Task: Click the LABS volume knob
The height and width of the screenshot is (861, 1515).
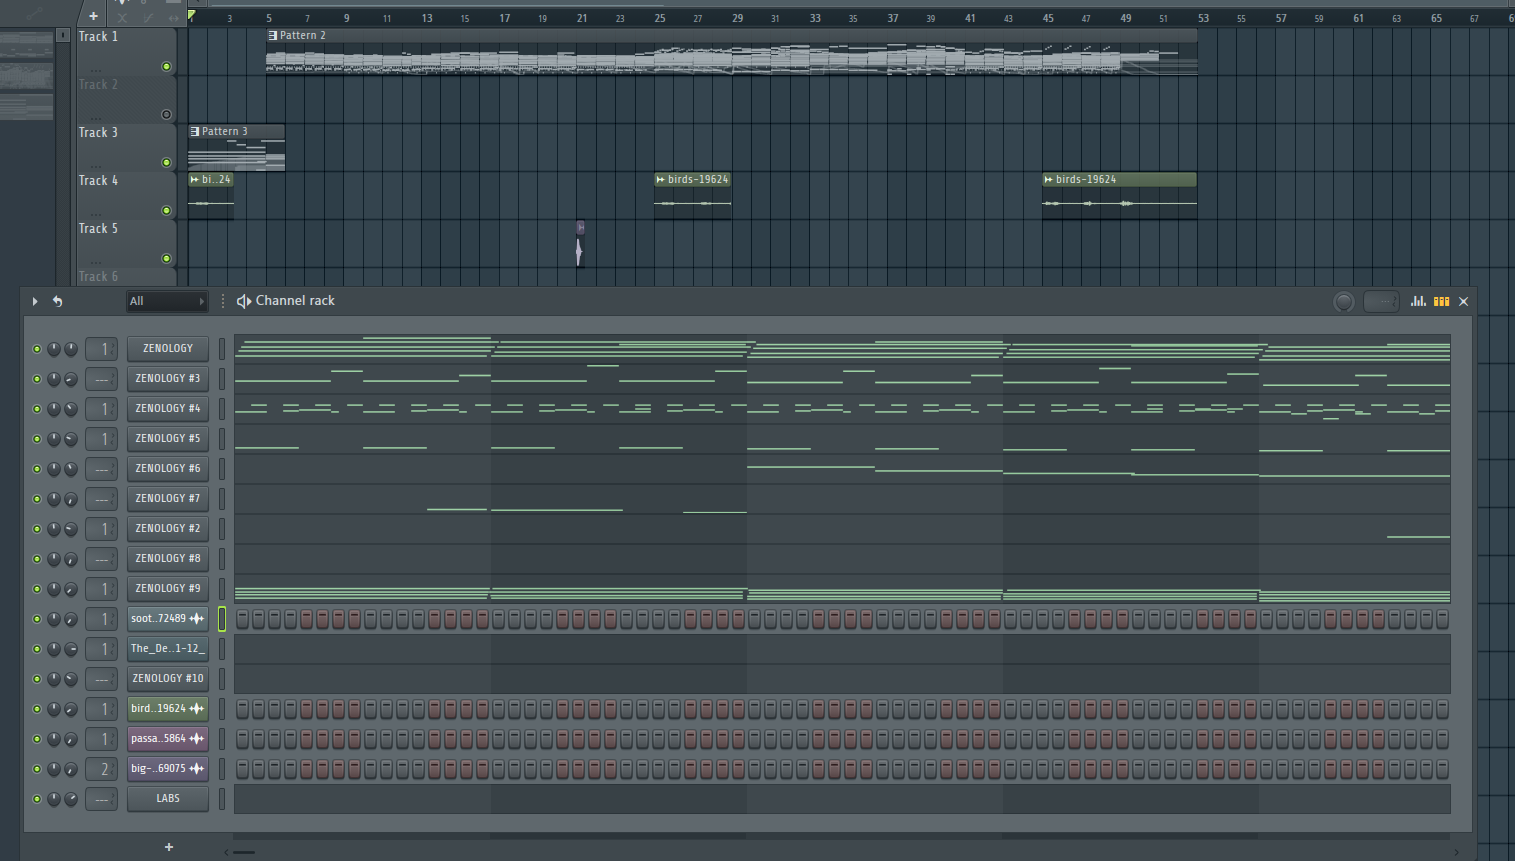Action: click(x=71, y=799)
